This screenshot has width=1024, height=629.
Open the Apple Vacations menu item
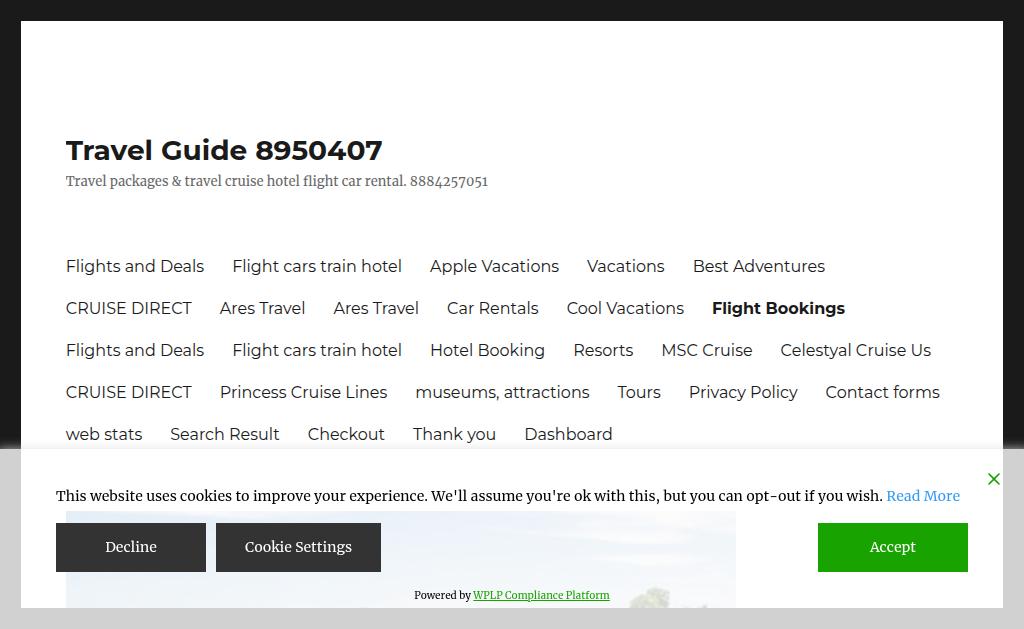[494, 266]
